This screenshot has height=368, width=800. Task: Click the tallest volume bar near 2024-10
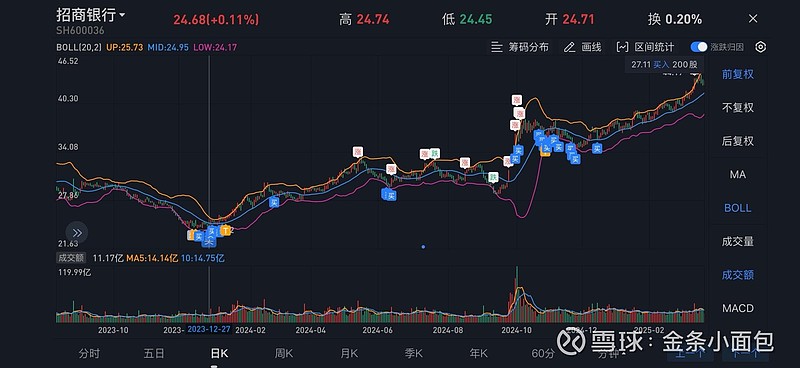[516, 294]
